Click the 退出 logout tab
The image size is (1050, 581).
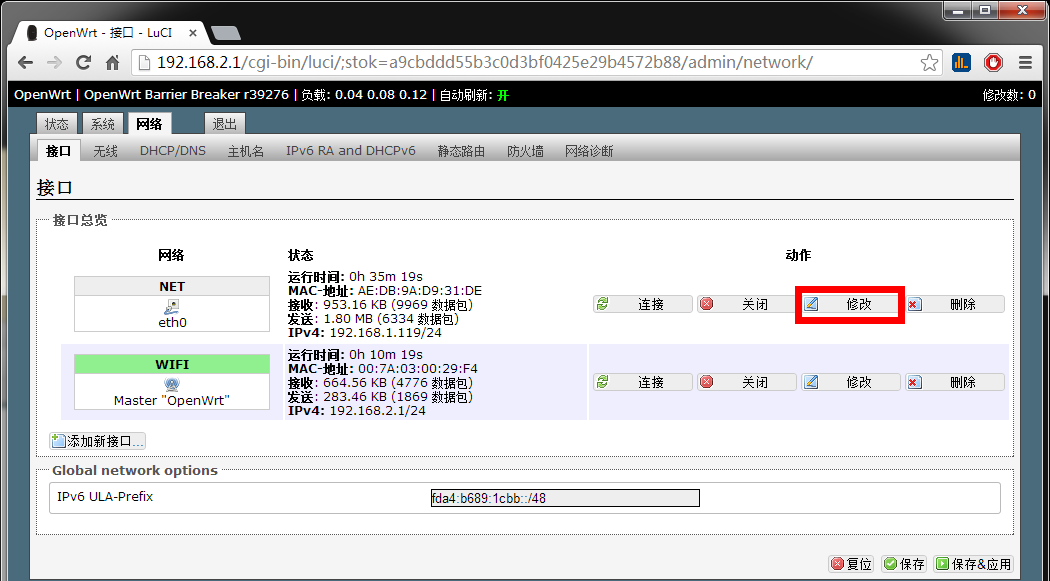(x=225, y=124)
